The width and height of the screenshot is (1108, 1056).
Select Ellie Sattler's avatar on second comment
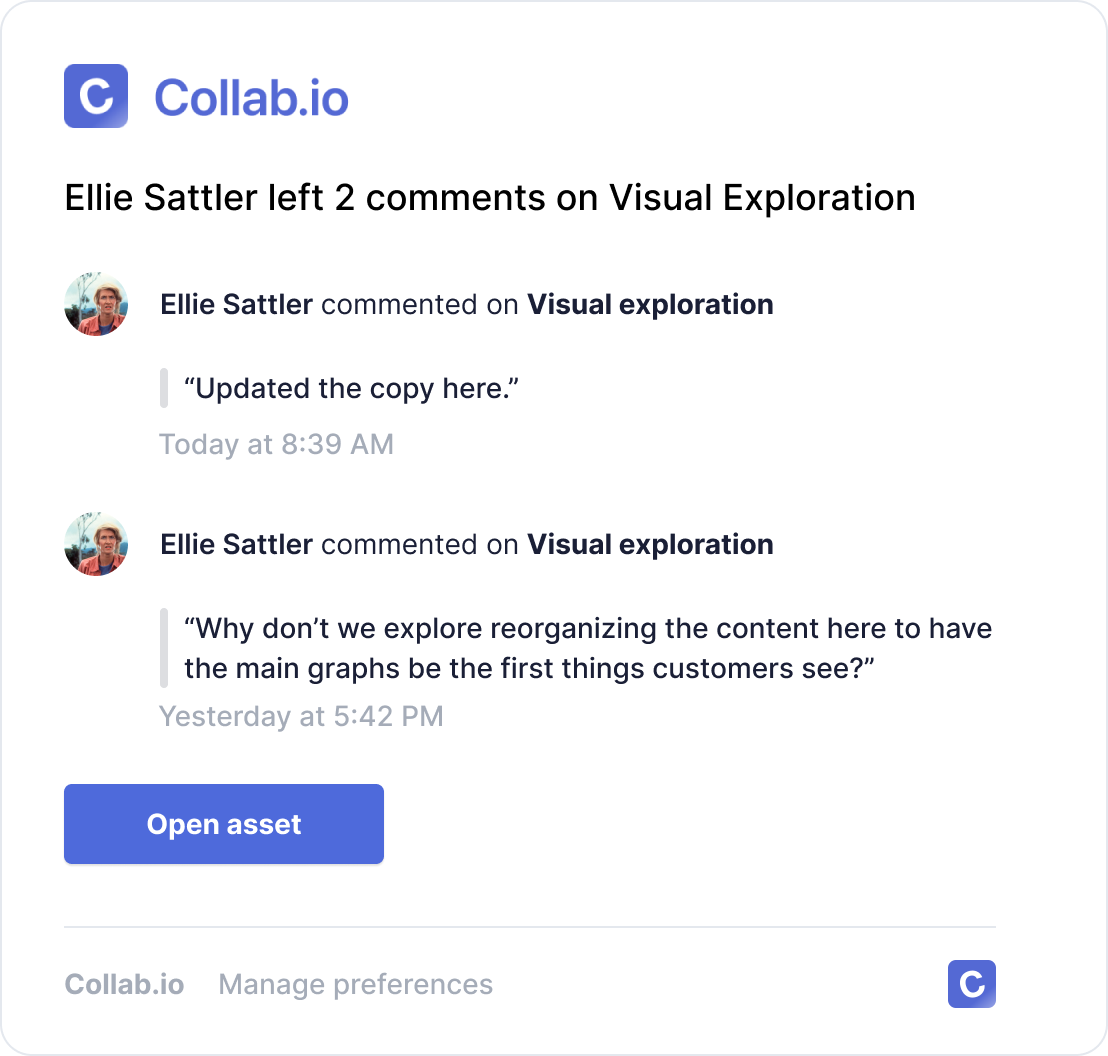[95, 544]
